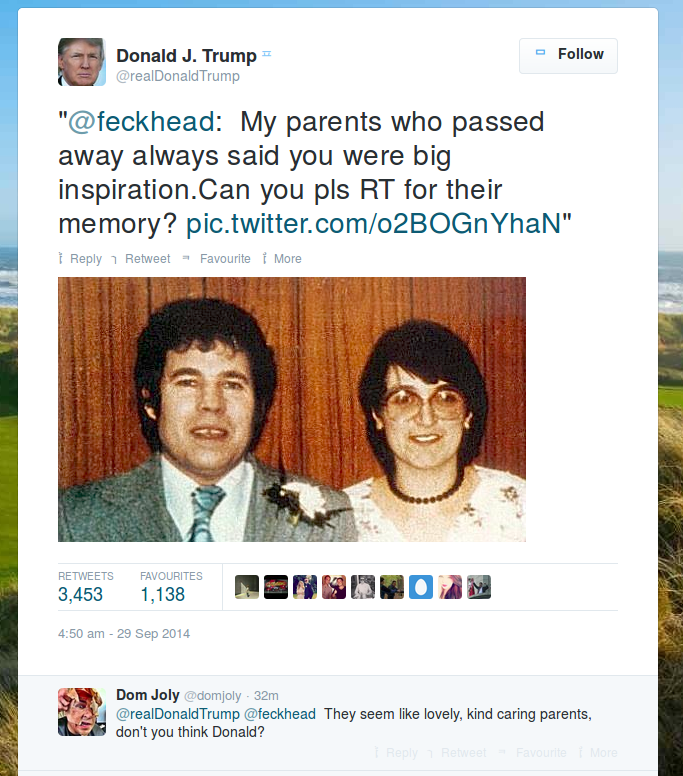The width and height of the screenshot is (683, 776).
Task: Click the last retweeter avatar in the row
Action: pyautogui.click(x=479, y=587)
